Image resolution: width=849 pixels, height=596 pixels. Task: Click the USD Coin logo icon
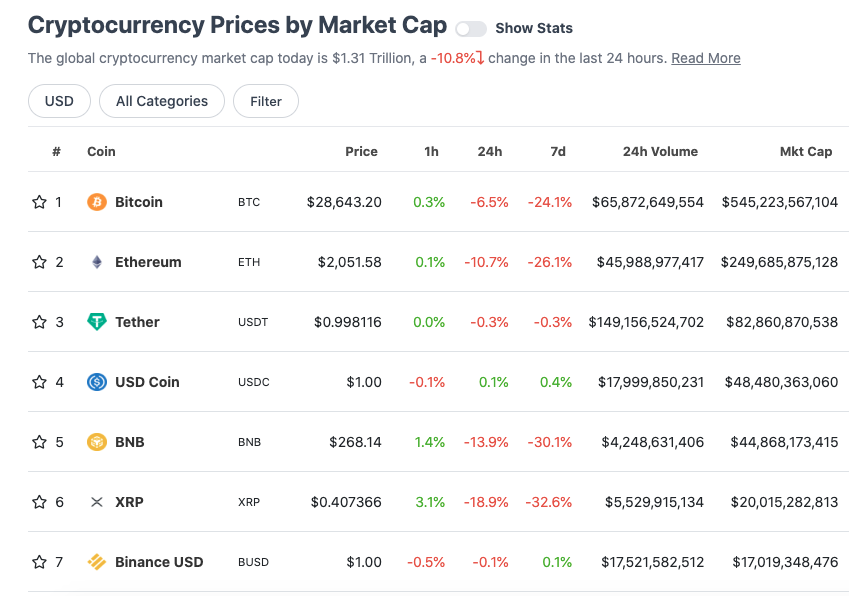[97, 382]
